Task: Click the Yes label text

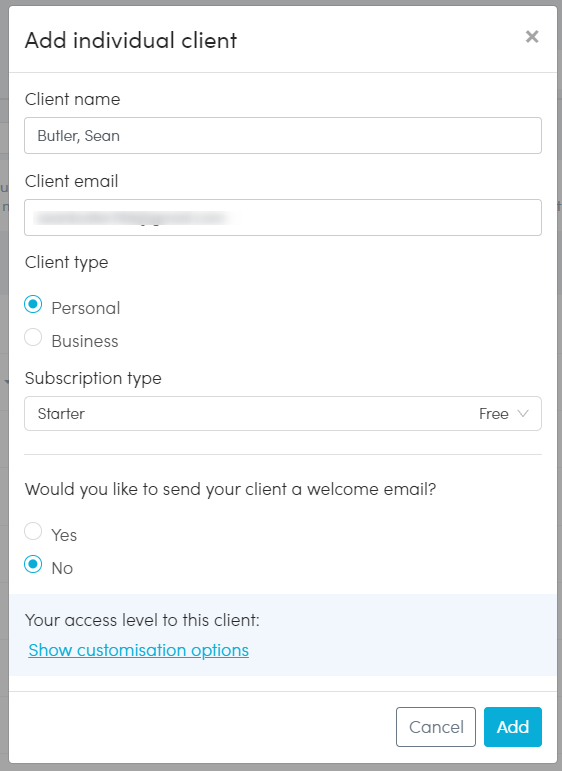Action: [64, 535]
